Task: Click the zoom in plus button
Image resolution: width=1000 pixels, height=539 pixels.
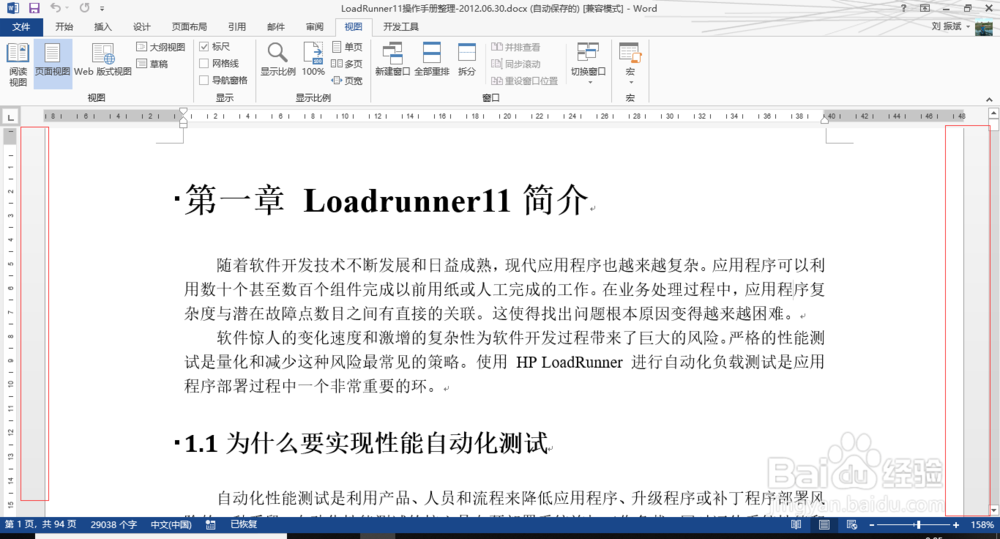Action: (x=955, y=525)
